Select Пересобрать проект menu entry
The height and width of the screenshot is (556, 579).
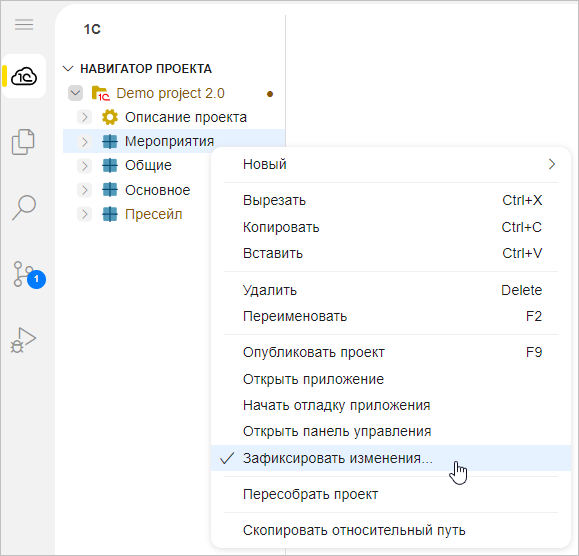(x=391, y=494)
